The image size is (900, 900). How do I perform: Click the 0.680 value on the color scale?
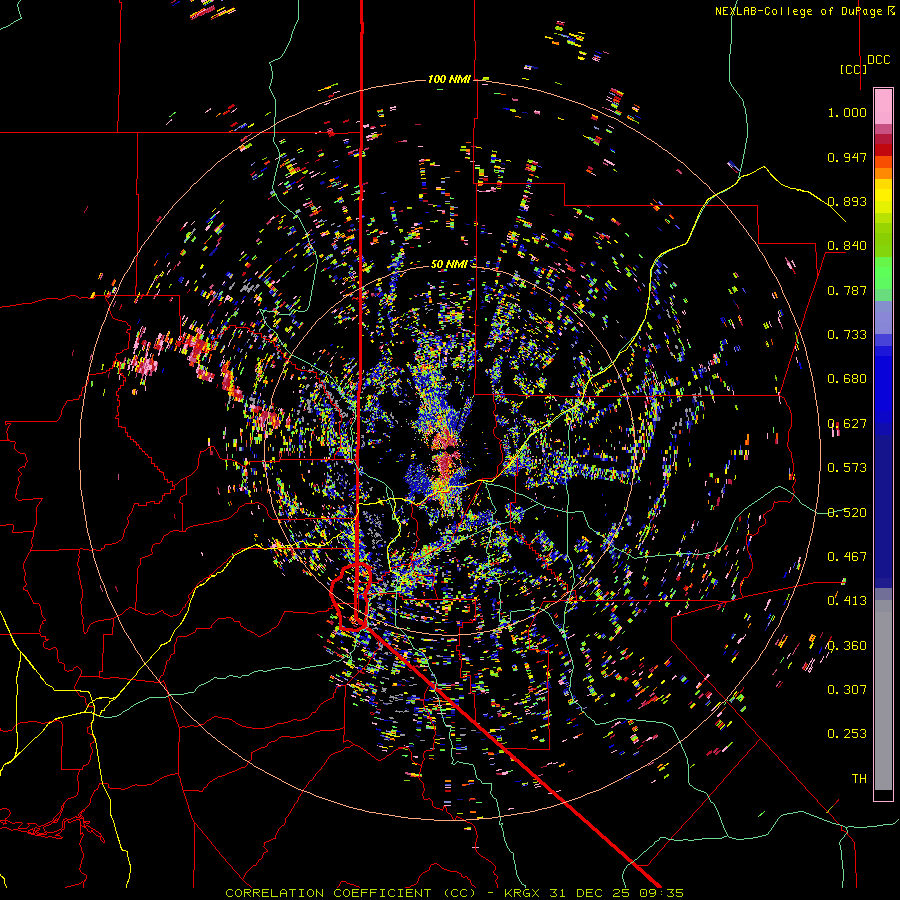click(847, 379)
